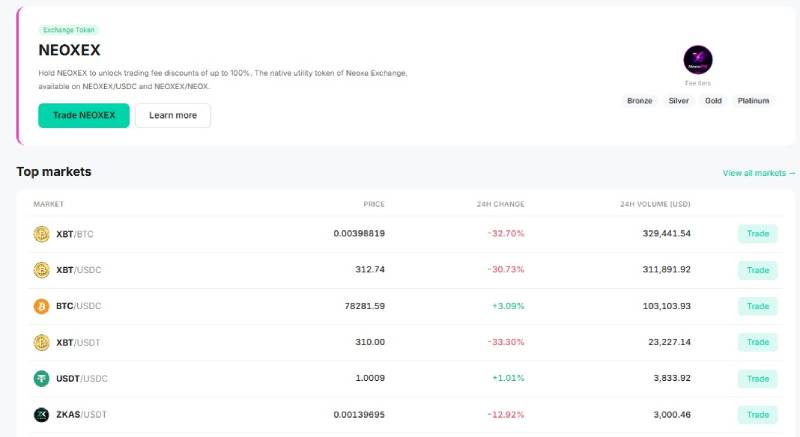Click the price 310.00
Image resolution: width=800 pixels, height=437 pixels.
(x=370, y=342)
